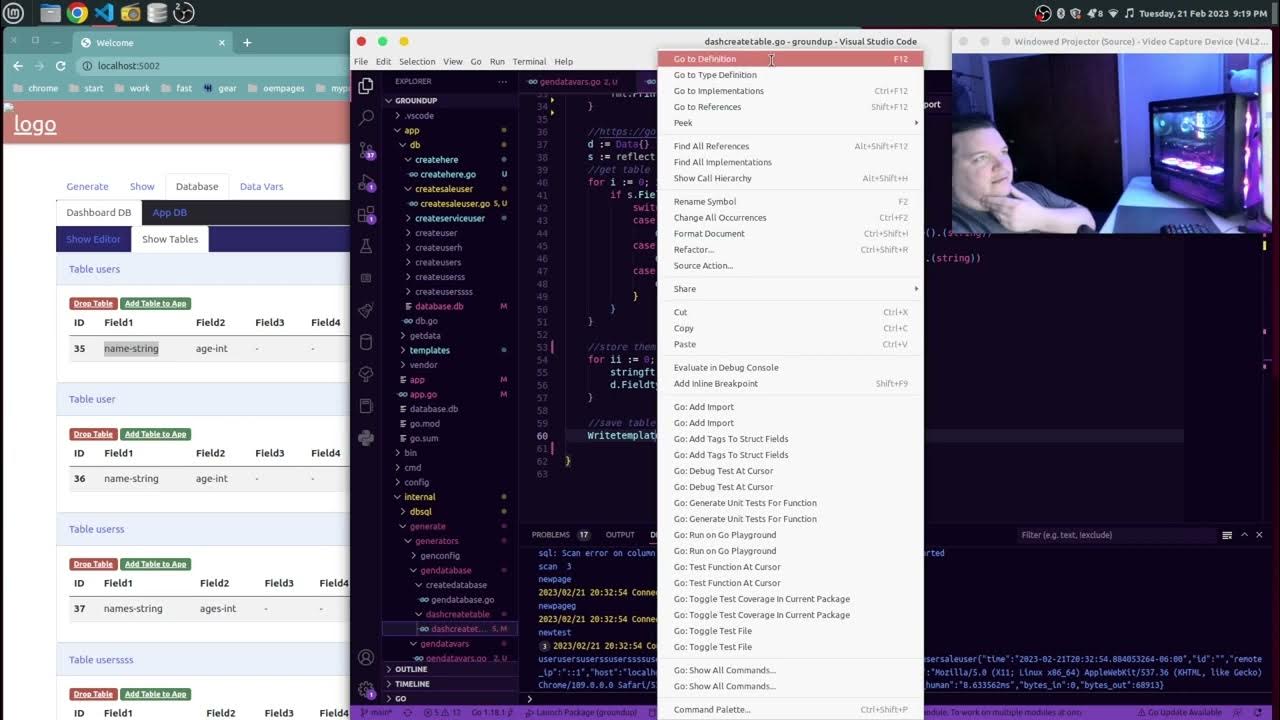Expand the TIMELINE section
Image resolution: width=1280 pixels, height=720 pixels.
pyautogui.click(x=412, y=684)
